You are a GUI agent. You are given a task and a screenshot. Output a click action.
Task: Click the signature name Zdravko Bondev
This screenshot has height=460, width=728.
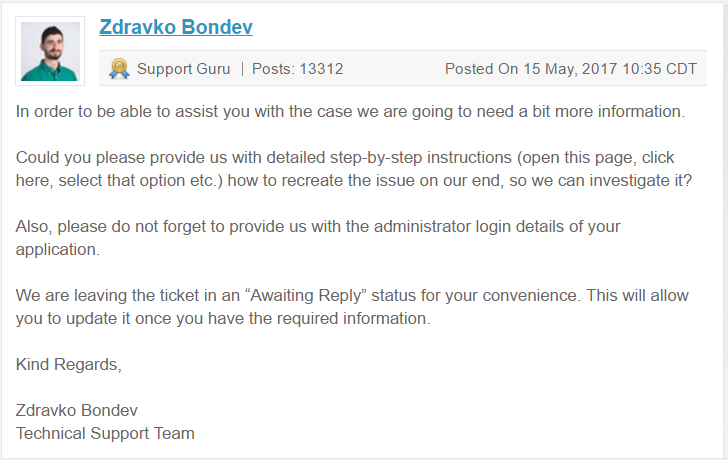click(77, 410)
